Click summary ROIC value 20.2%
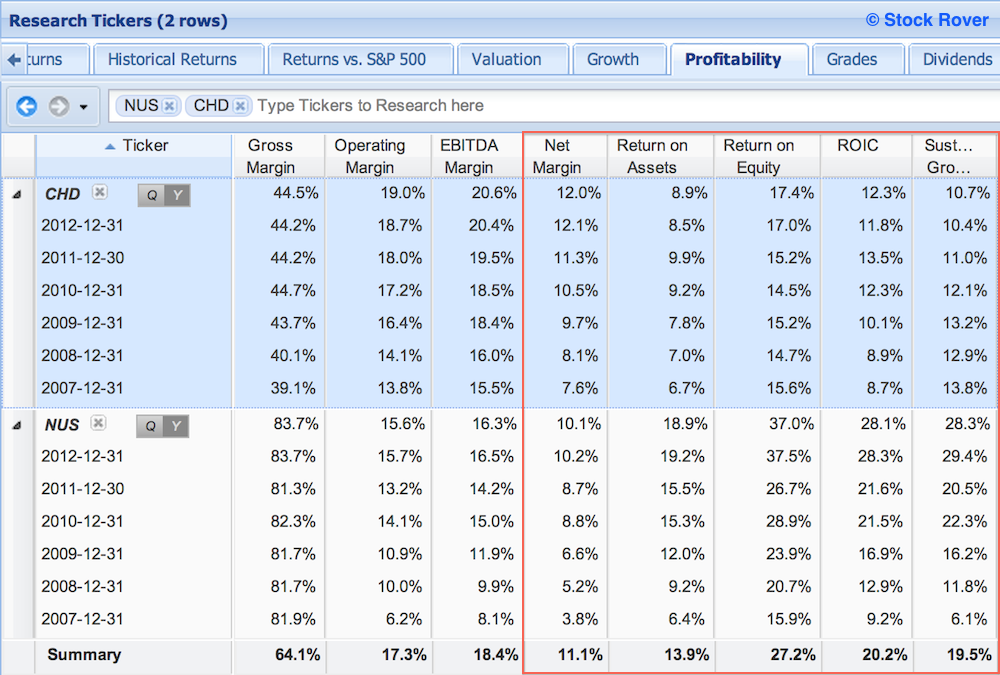 point(885,655)
